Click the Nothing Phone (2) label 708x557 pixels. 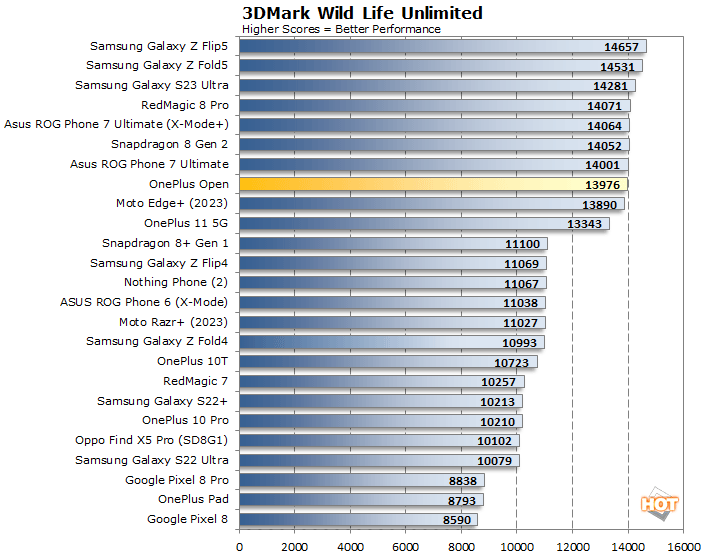[x=176, y=283]
